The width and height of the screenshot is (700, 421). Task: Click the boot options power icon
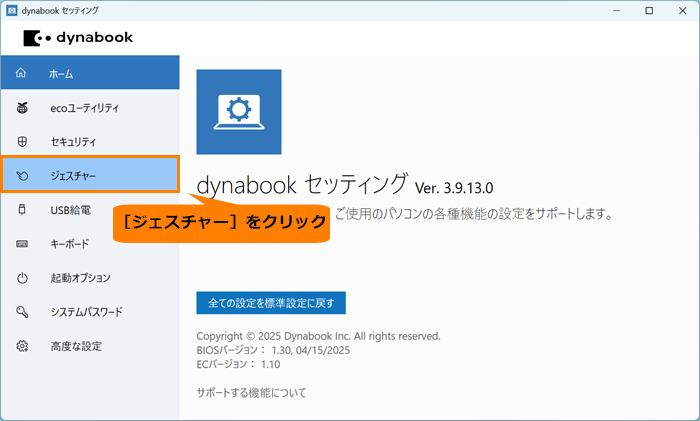(x=22, y=278)
